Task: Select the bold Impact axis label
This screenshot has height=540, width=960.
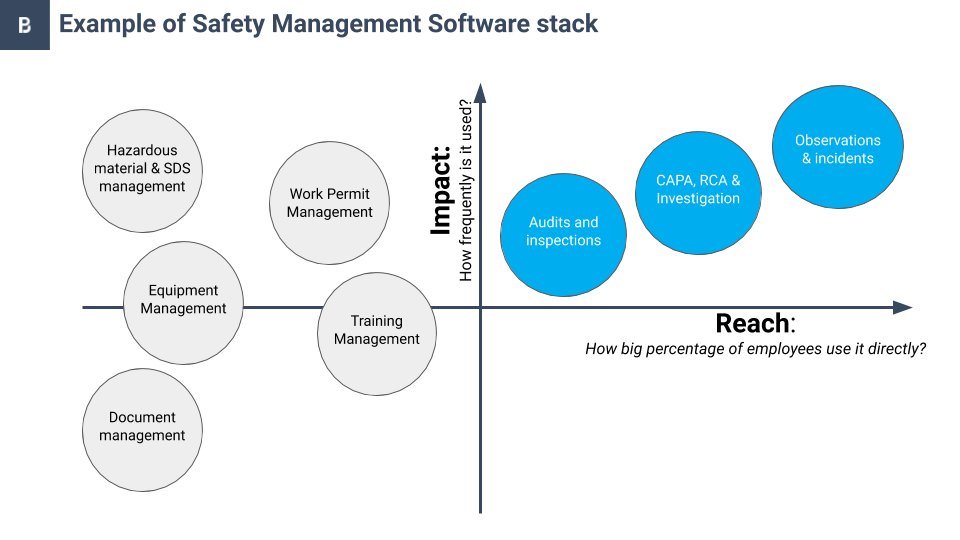Action: 442,191
